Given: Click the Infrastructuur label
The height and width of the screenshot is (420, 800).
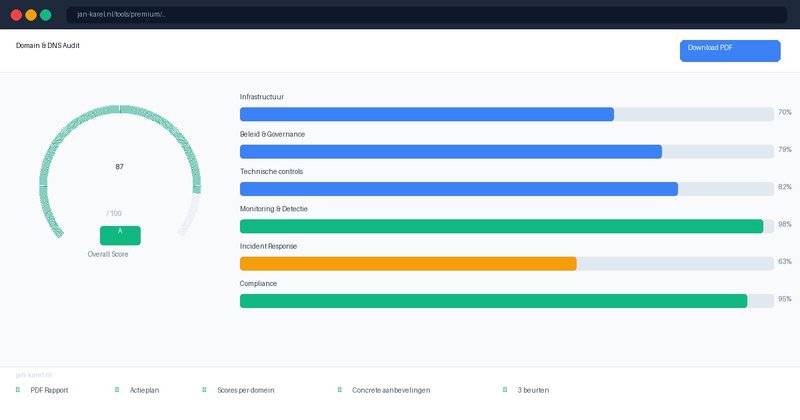Looking at the screenshot, I should pos(262,96).
